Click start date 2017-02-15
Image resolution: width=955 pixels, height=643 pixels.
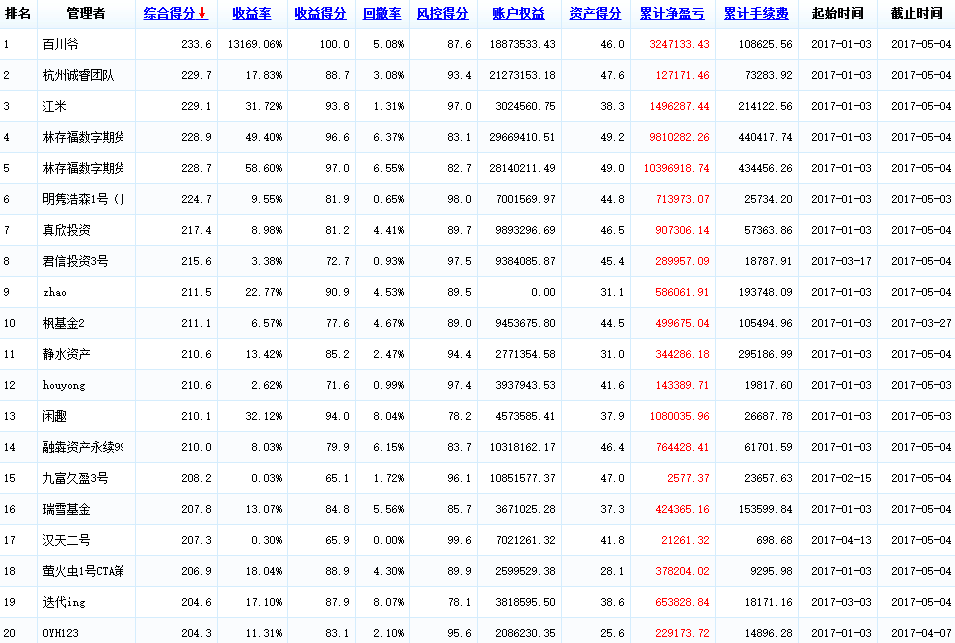click(x=841, y=479)
